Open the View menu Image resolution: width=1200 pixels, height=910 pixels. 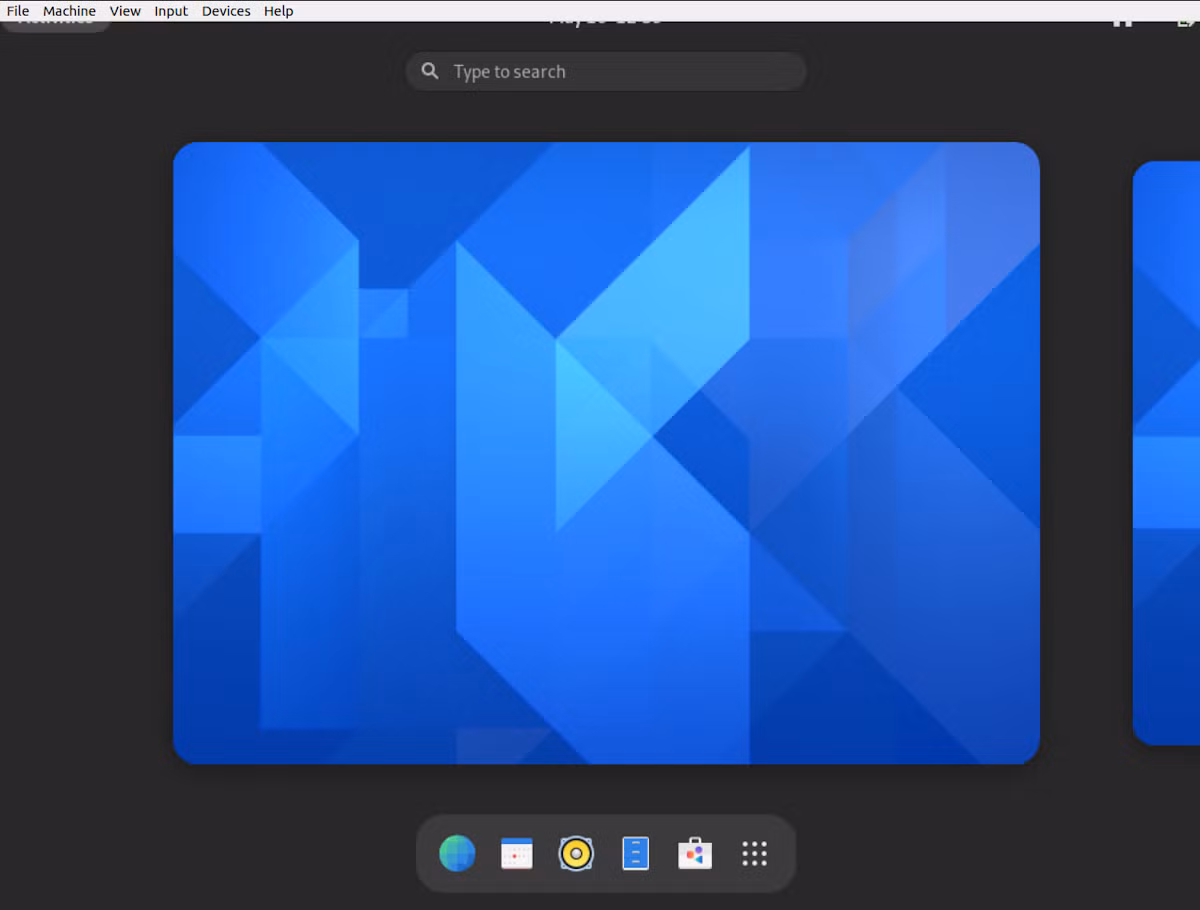[x=125, y=11]
